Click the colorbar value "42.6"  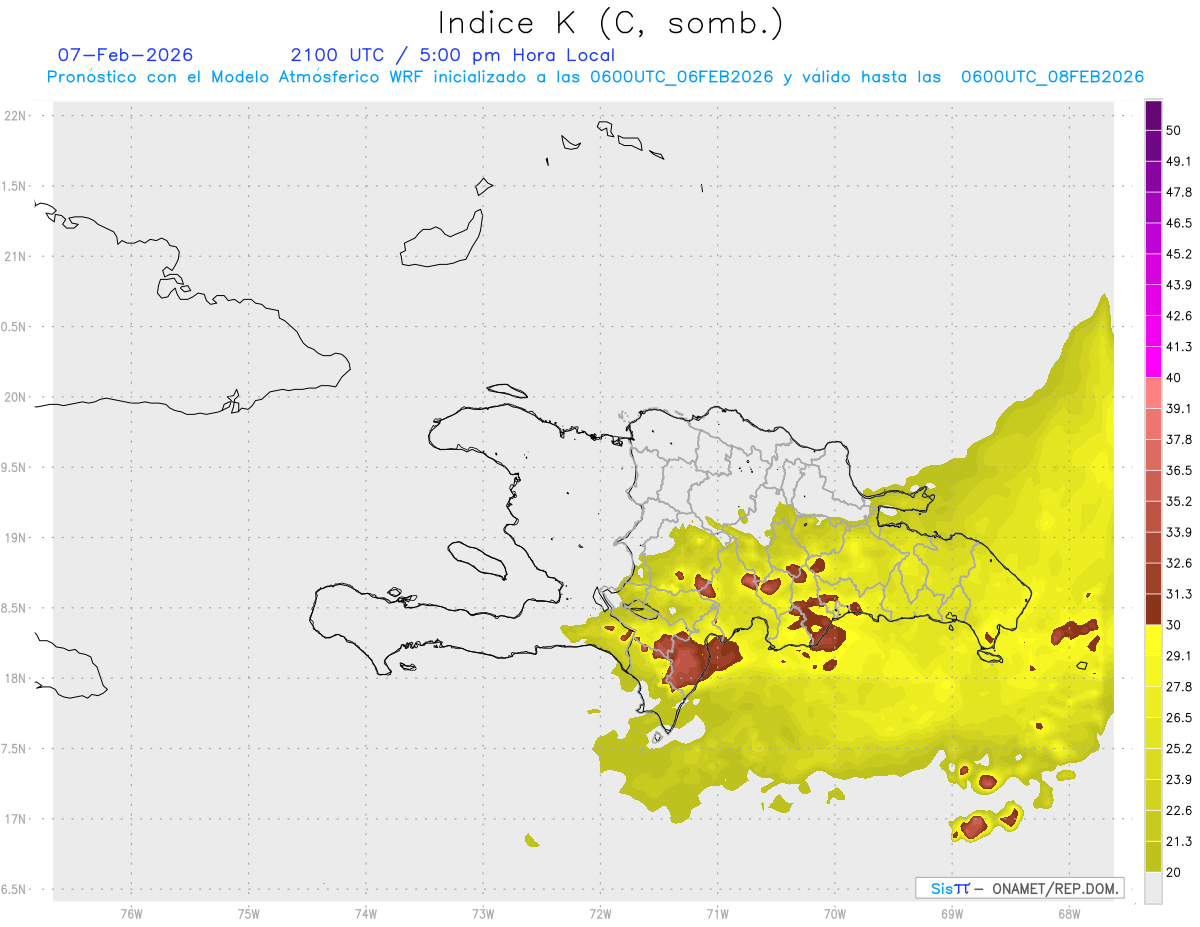click(x=1179, y=316)
